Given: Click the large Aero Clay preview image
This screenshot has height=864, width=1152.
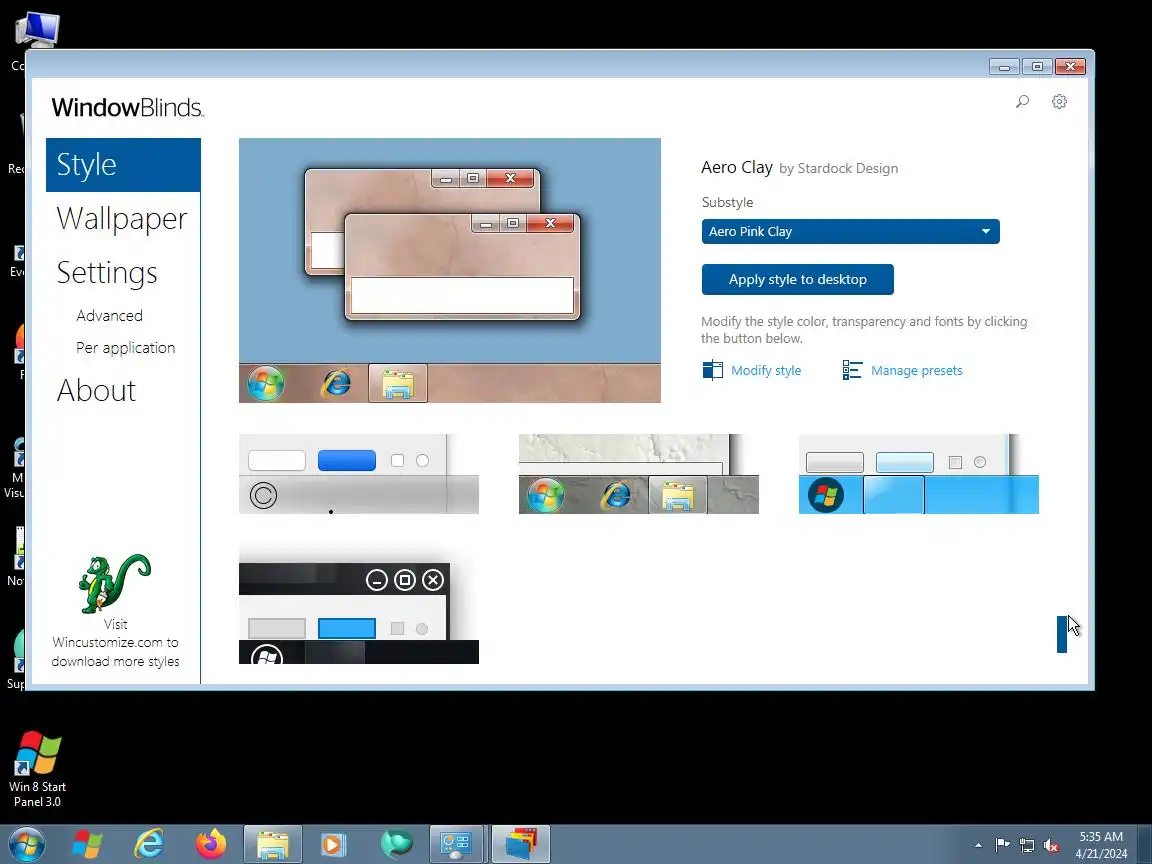Looking at the screenshot, I should point(450,270).
